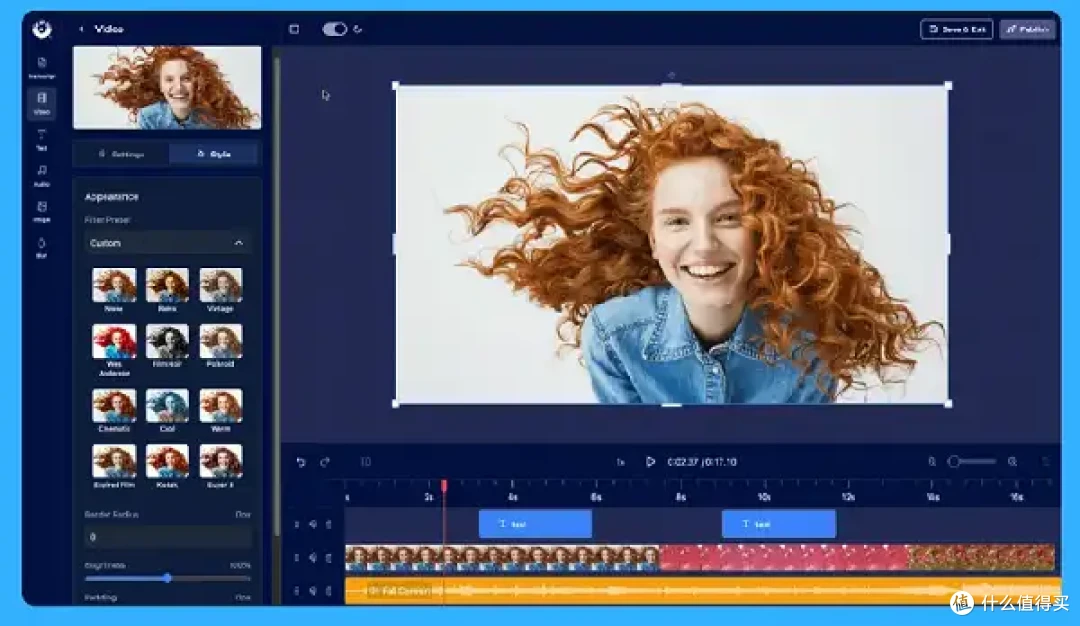This screenshot has width=1080, height=626.
Task: Click the delete icon on audio track
Action: [x=329, y=591]
